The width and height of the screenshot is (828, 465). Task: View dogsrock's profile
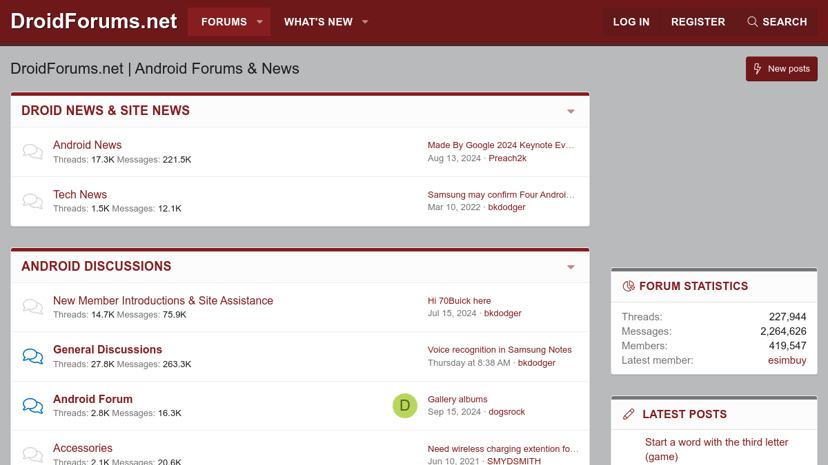pos(506,412)
